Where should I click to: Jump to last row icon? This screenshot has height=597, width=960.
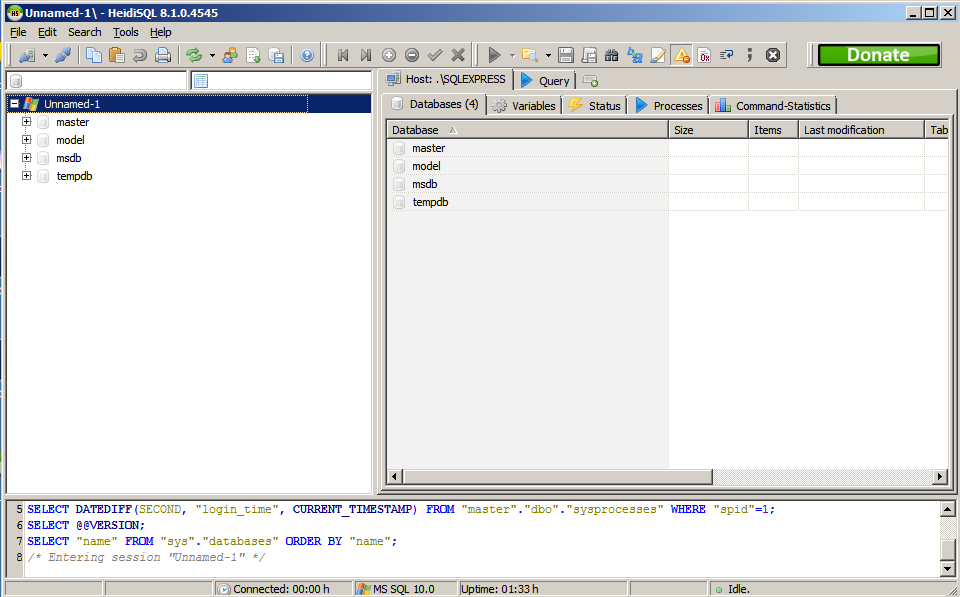coord(366,56)
